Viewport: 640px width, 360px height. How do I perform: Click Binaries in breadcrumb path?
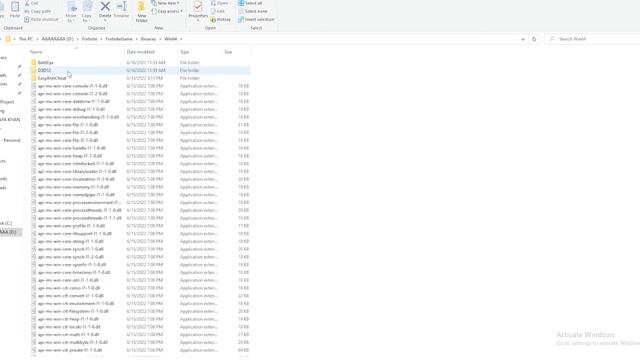(149, 39)
